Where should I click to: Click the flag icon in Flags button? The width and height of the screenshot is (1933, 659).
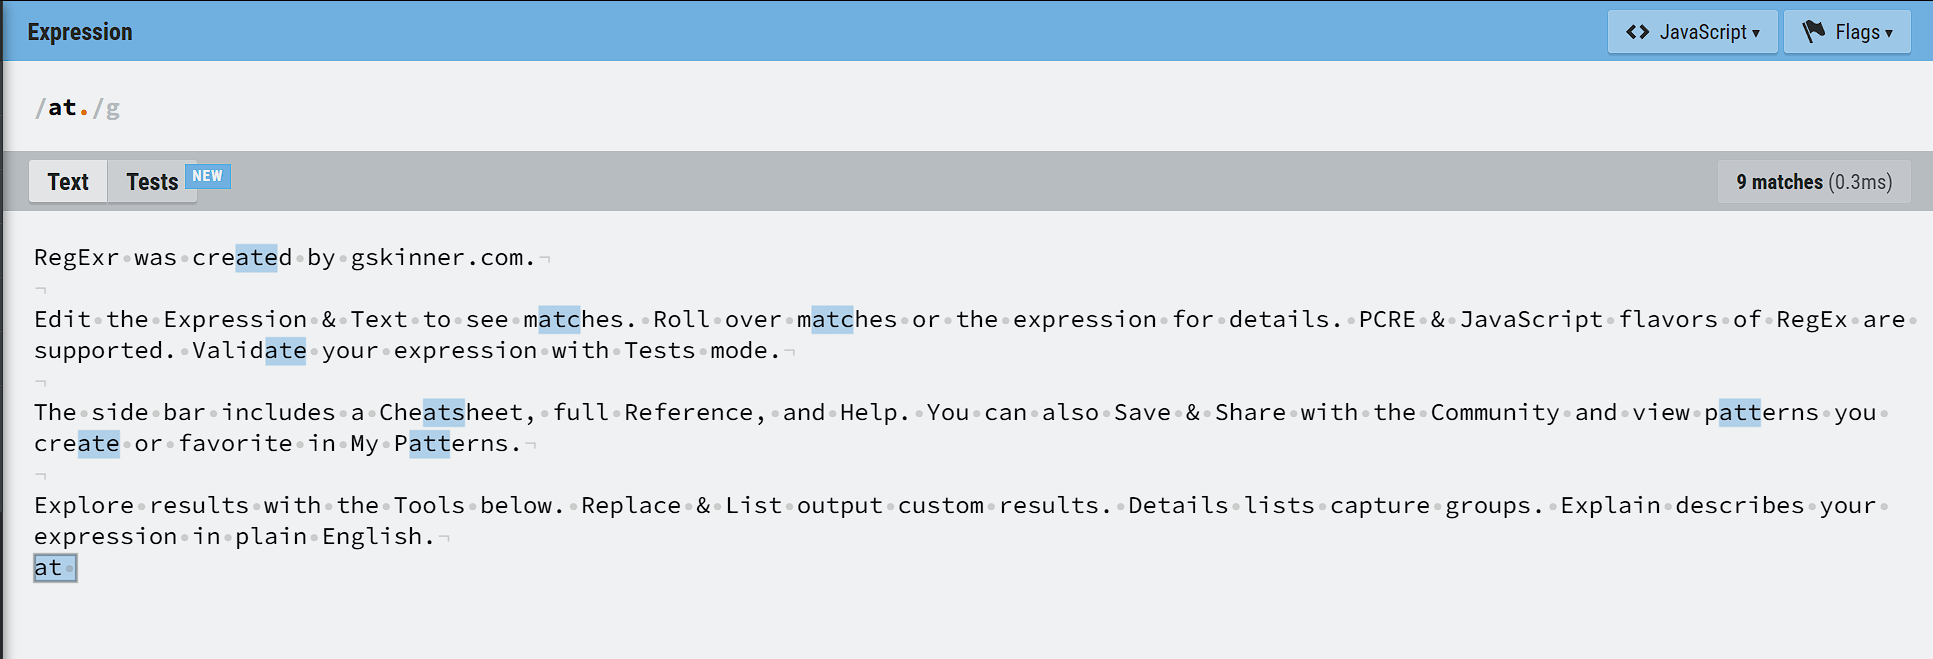1814,32
